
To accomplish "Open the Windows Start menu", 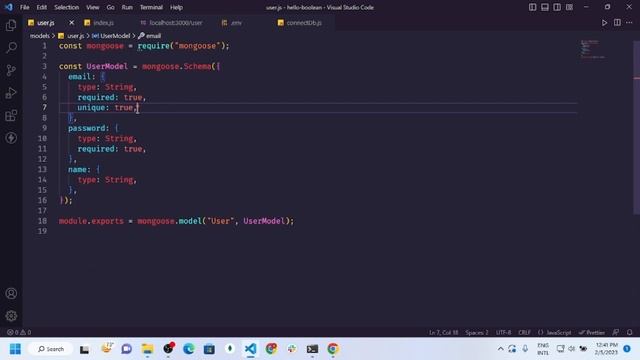I will [x=15, y=349].
